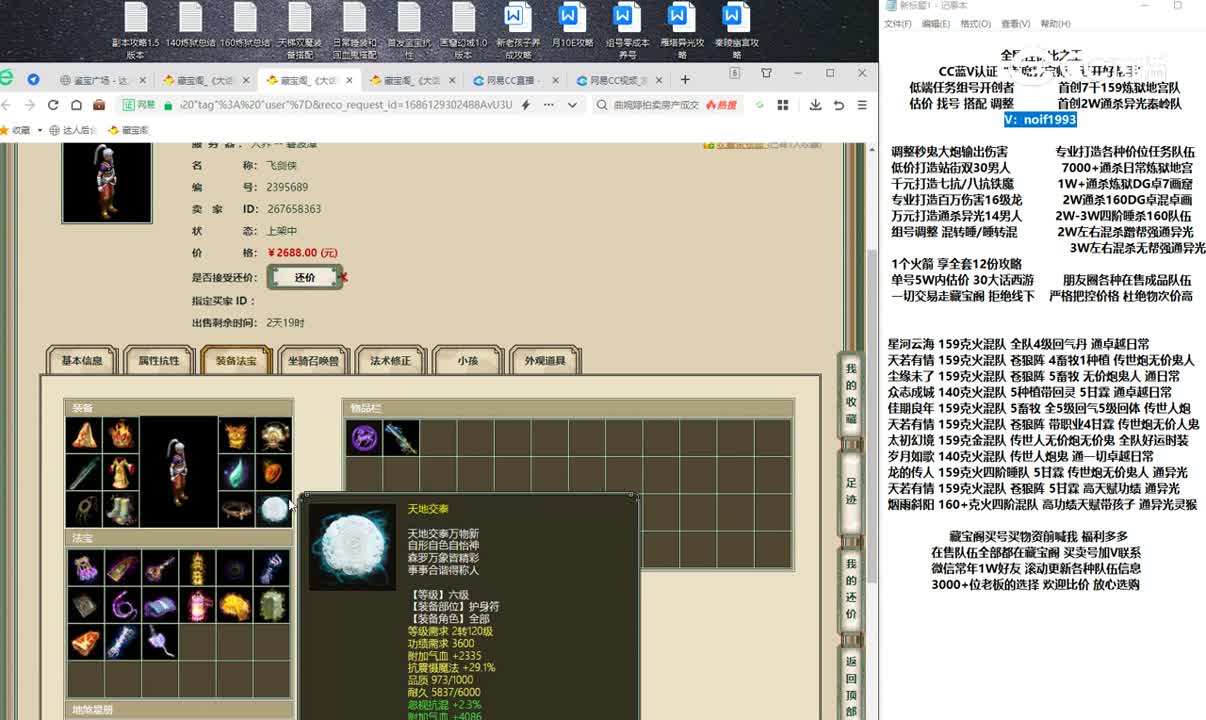Image resolution: width=1206 pixels, height=720 pixels.
Task: Open Notepad 格式(O) menu
Action: click(975, 24)
